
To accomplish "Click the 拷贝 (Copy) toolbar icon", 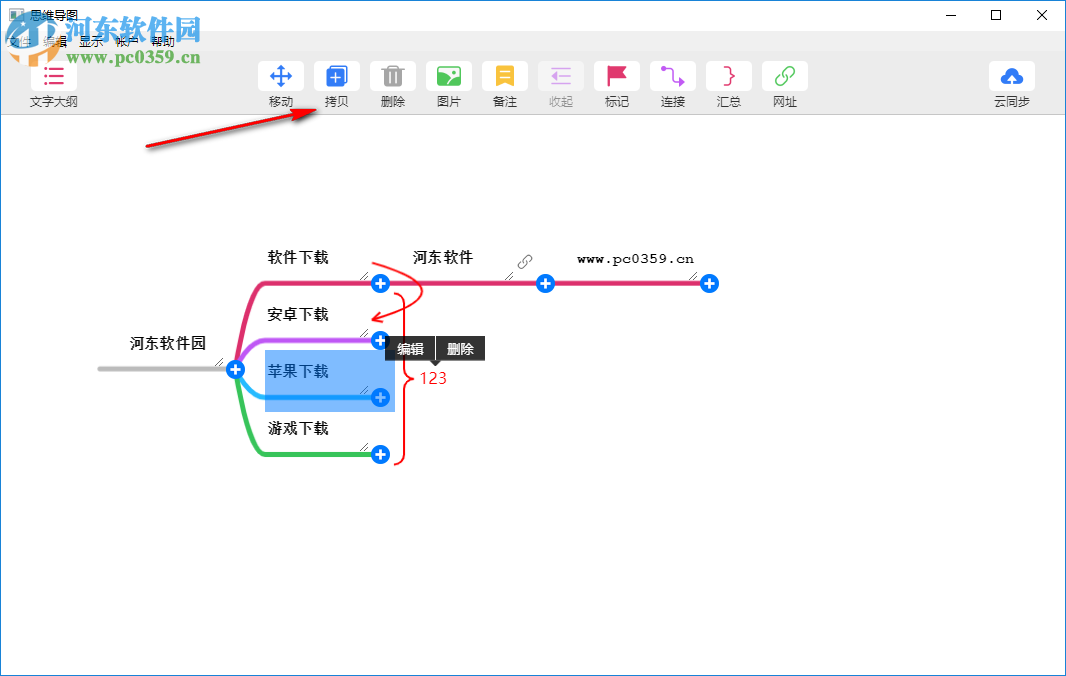I will (x=337, y=76).
